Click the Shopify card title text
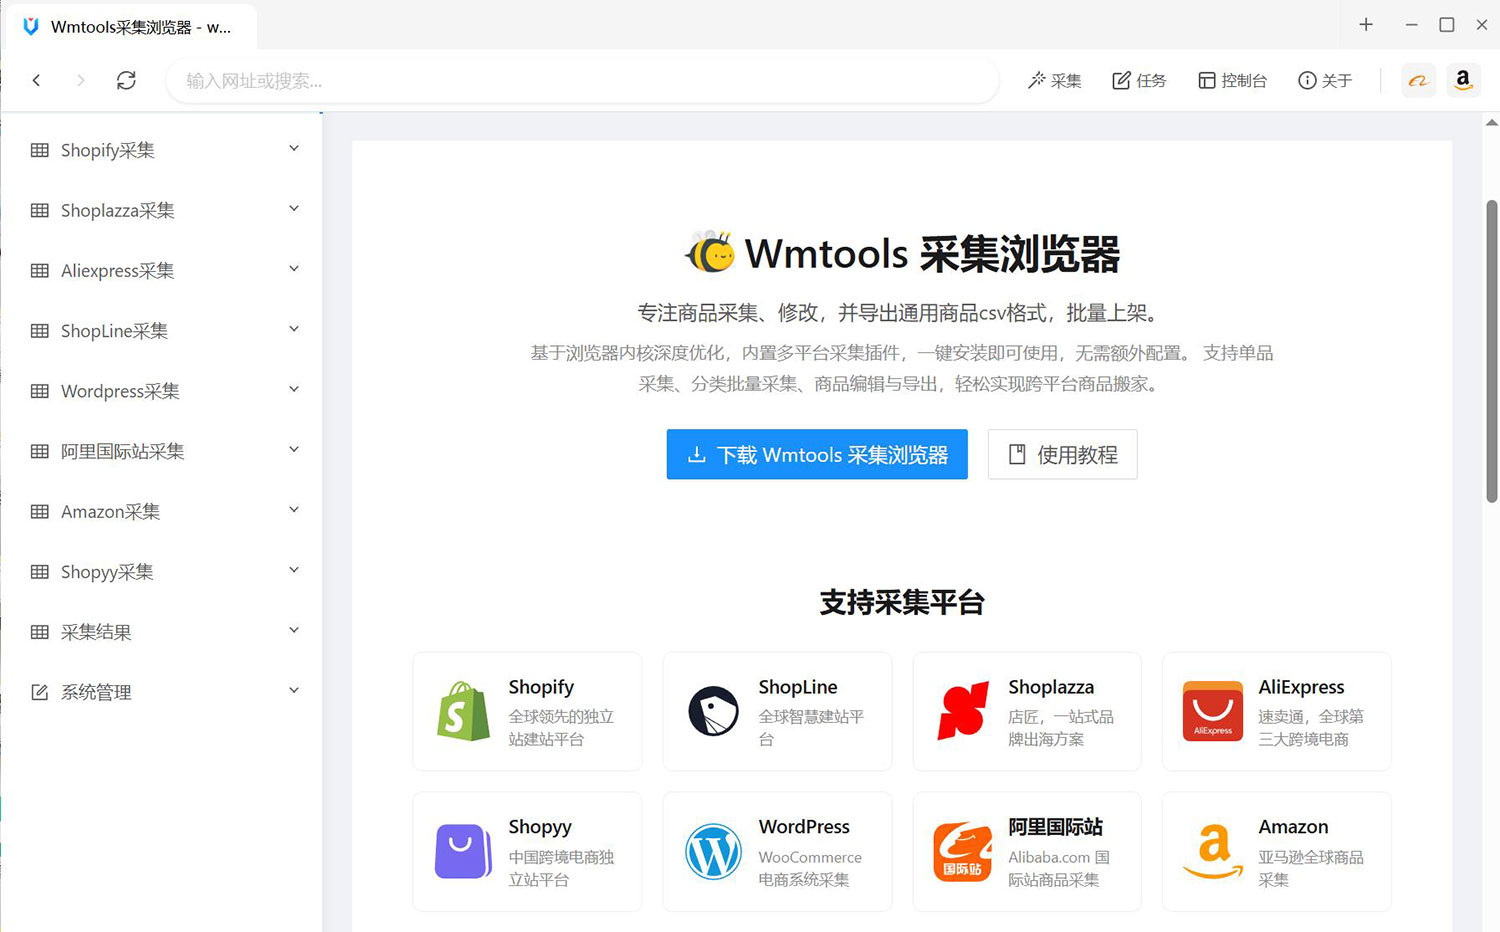The height and width of the screenshot is (932, 1500). 541,687
